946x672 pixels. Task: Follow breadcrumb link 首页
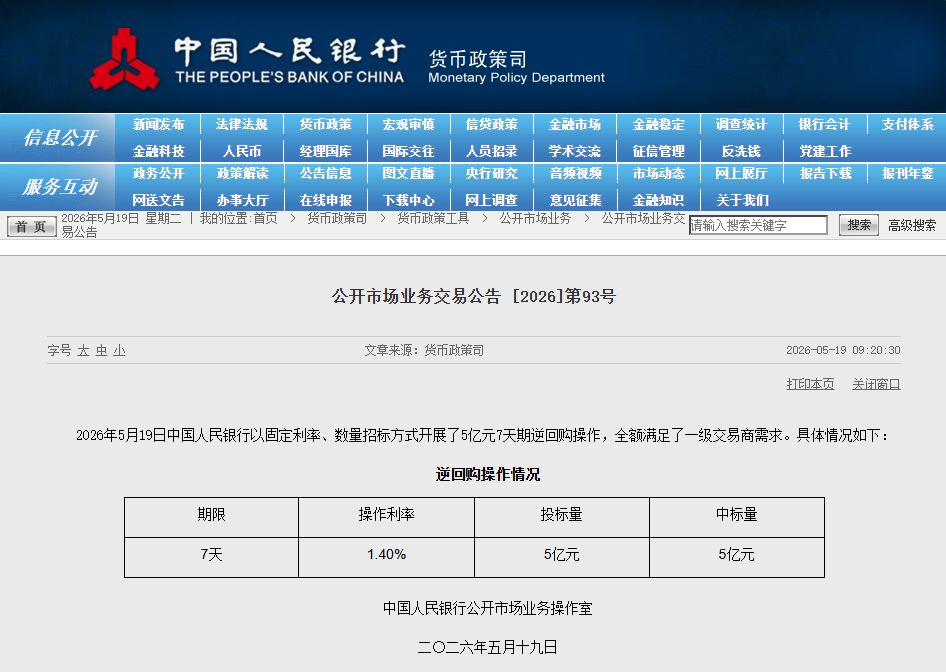point(265,218)
